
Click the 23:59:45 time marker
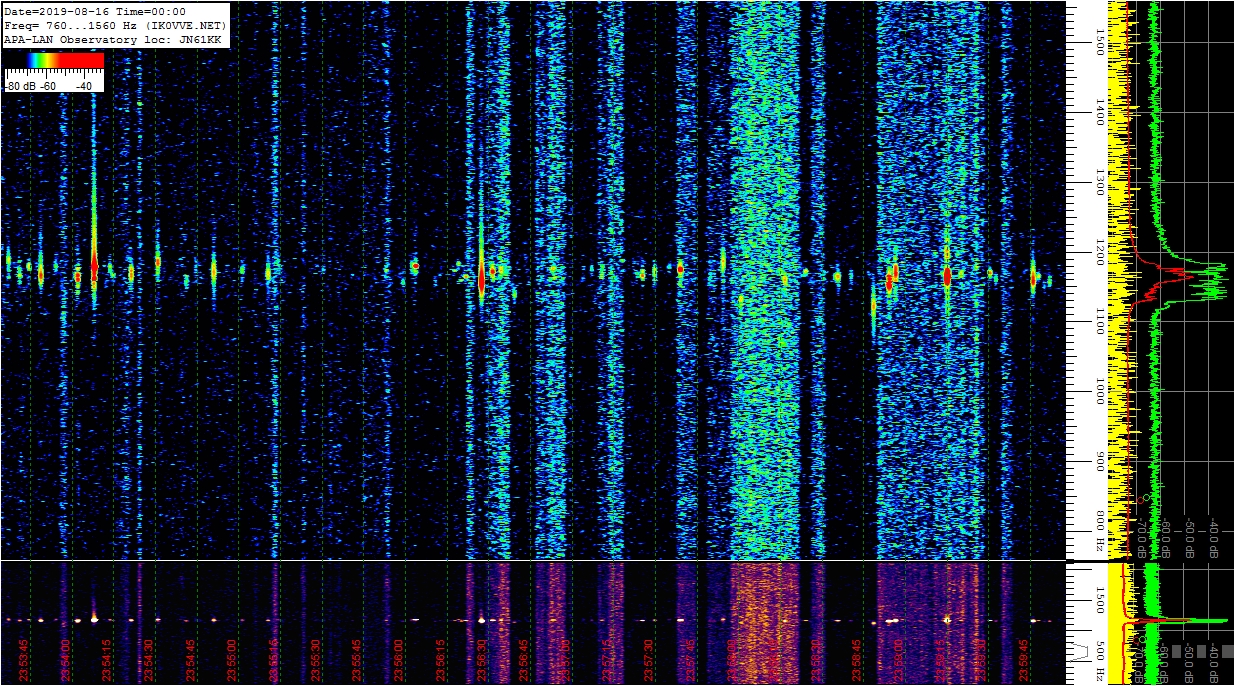pos(1025,660)
